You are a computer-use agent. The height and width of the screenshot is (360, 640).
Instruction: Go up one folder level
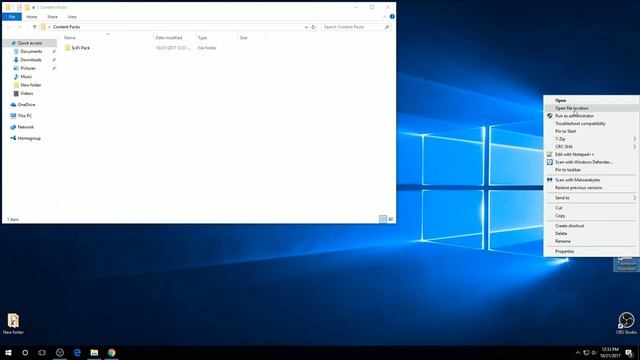pos(34,27)
